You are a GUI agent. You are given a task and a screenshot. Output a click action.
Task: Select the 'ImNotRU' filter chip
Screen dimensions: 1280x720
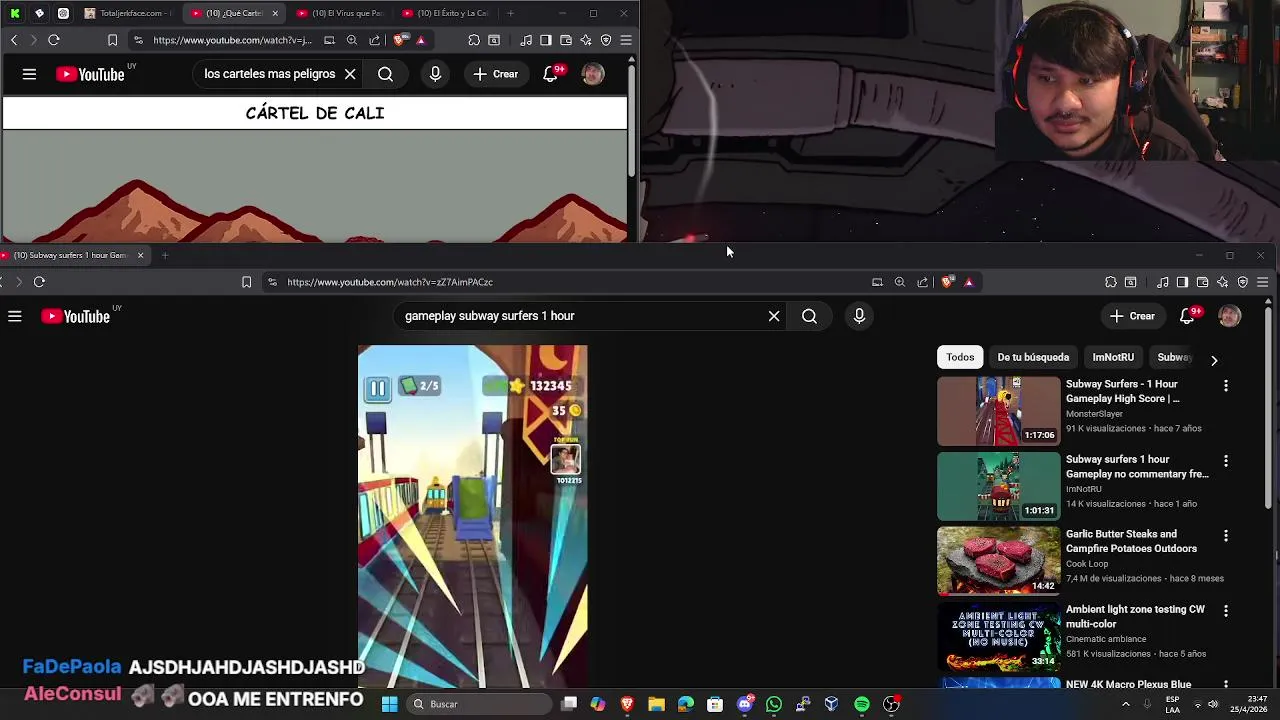coord(1113,357)
